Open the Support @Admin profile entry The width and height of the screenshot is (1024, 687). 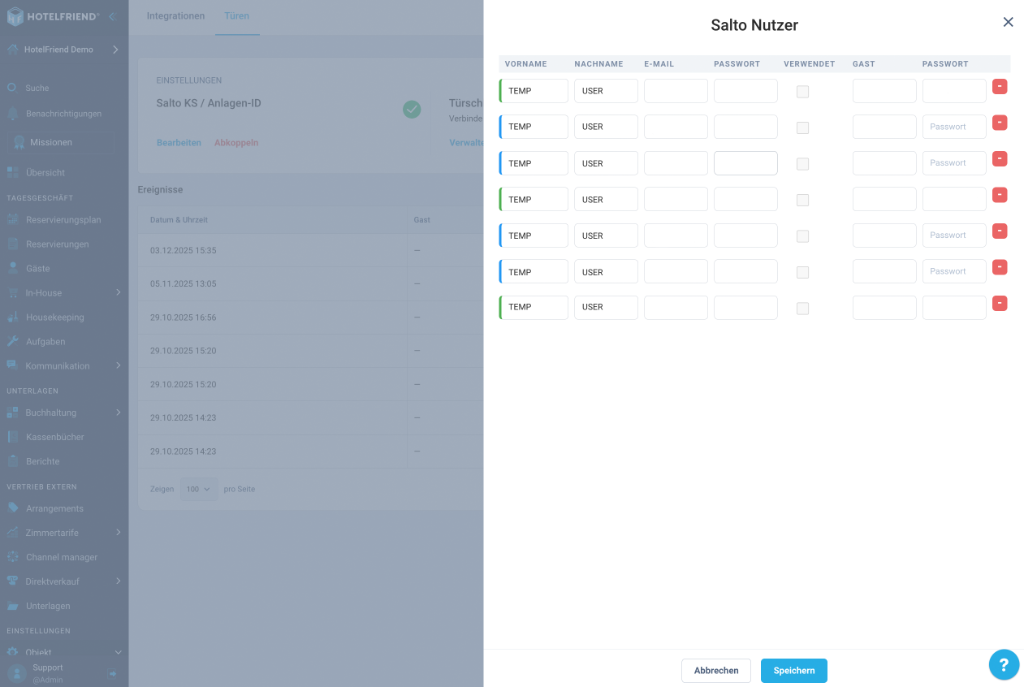point(48,673)
